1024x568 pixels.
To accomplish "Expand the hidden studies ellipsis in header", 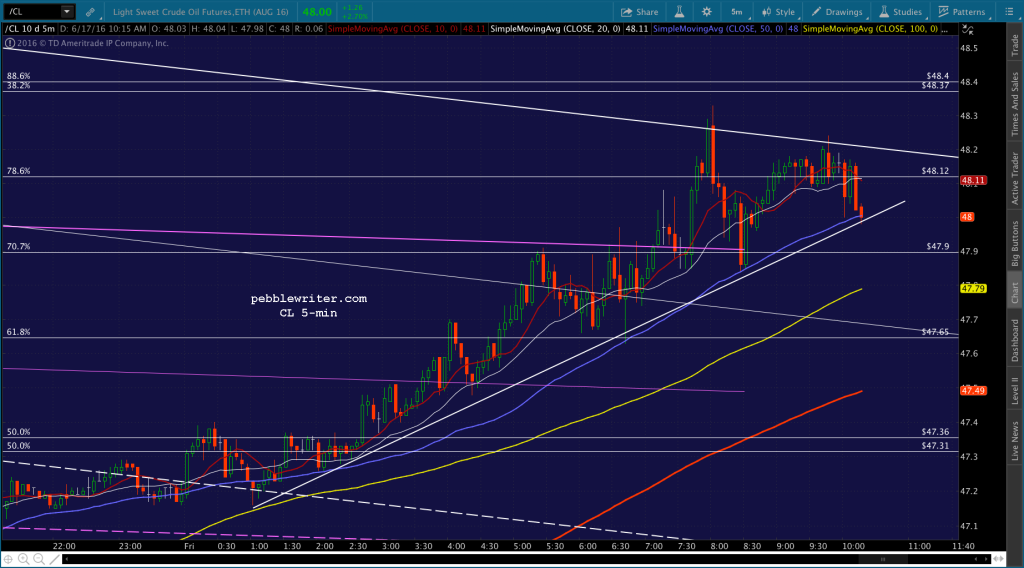I will (x=944, y=29).
